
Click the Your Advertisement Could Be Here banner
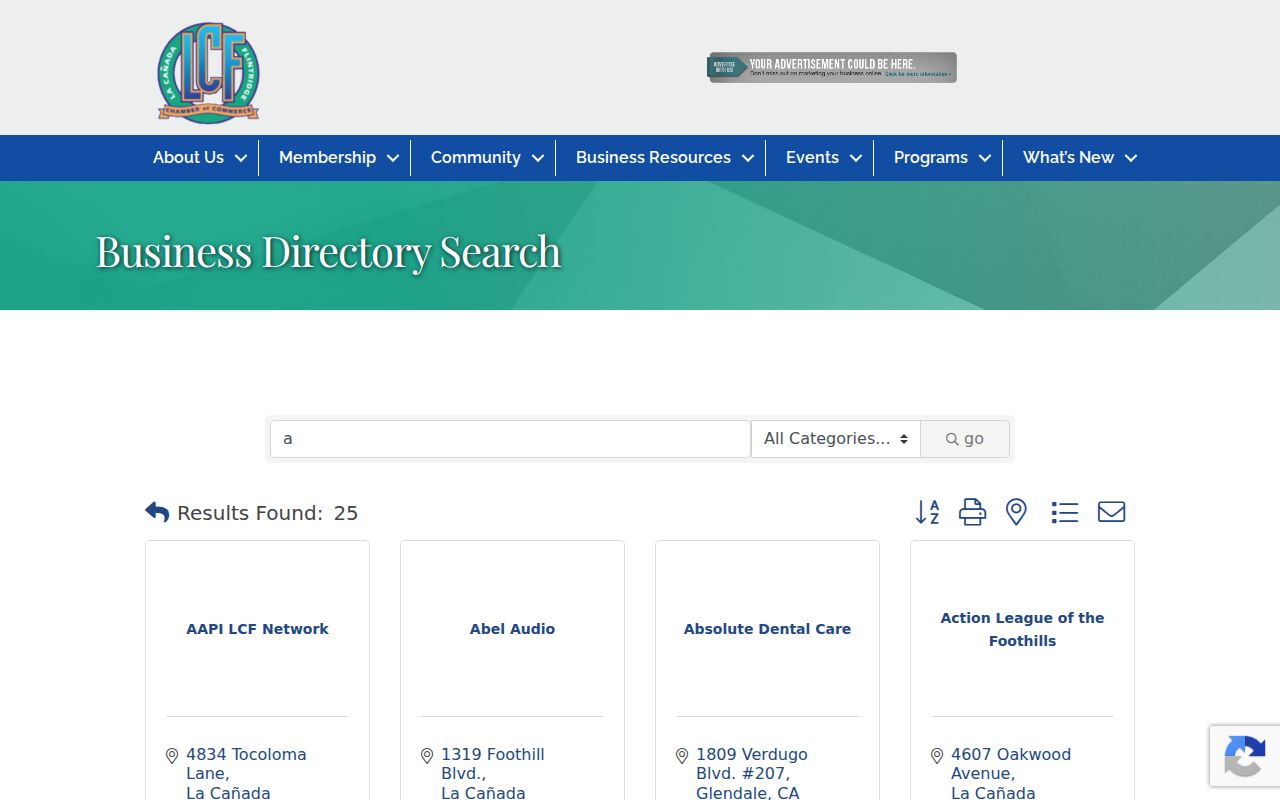[832, 67]
